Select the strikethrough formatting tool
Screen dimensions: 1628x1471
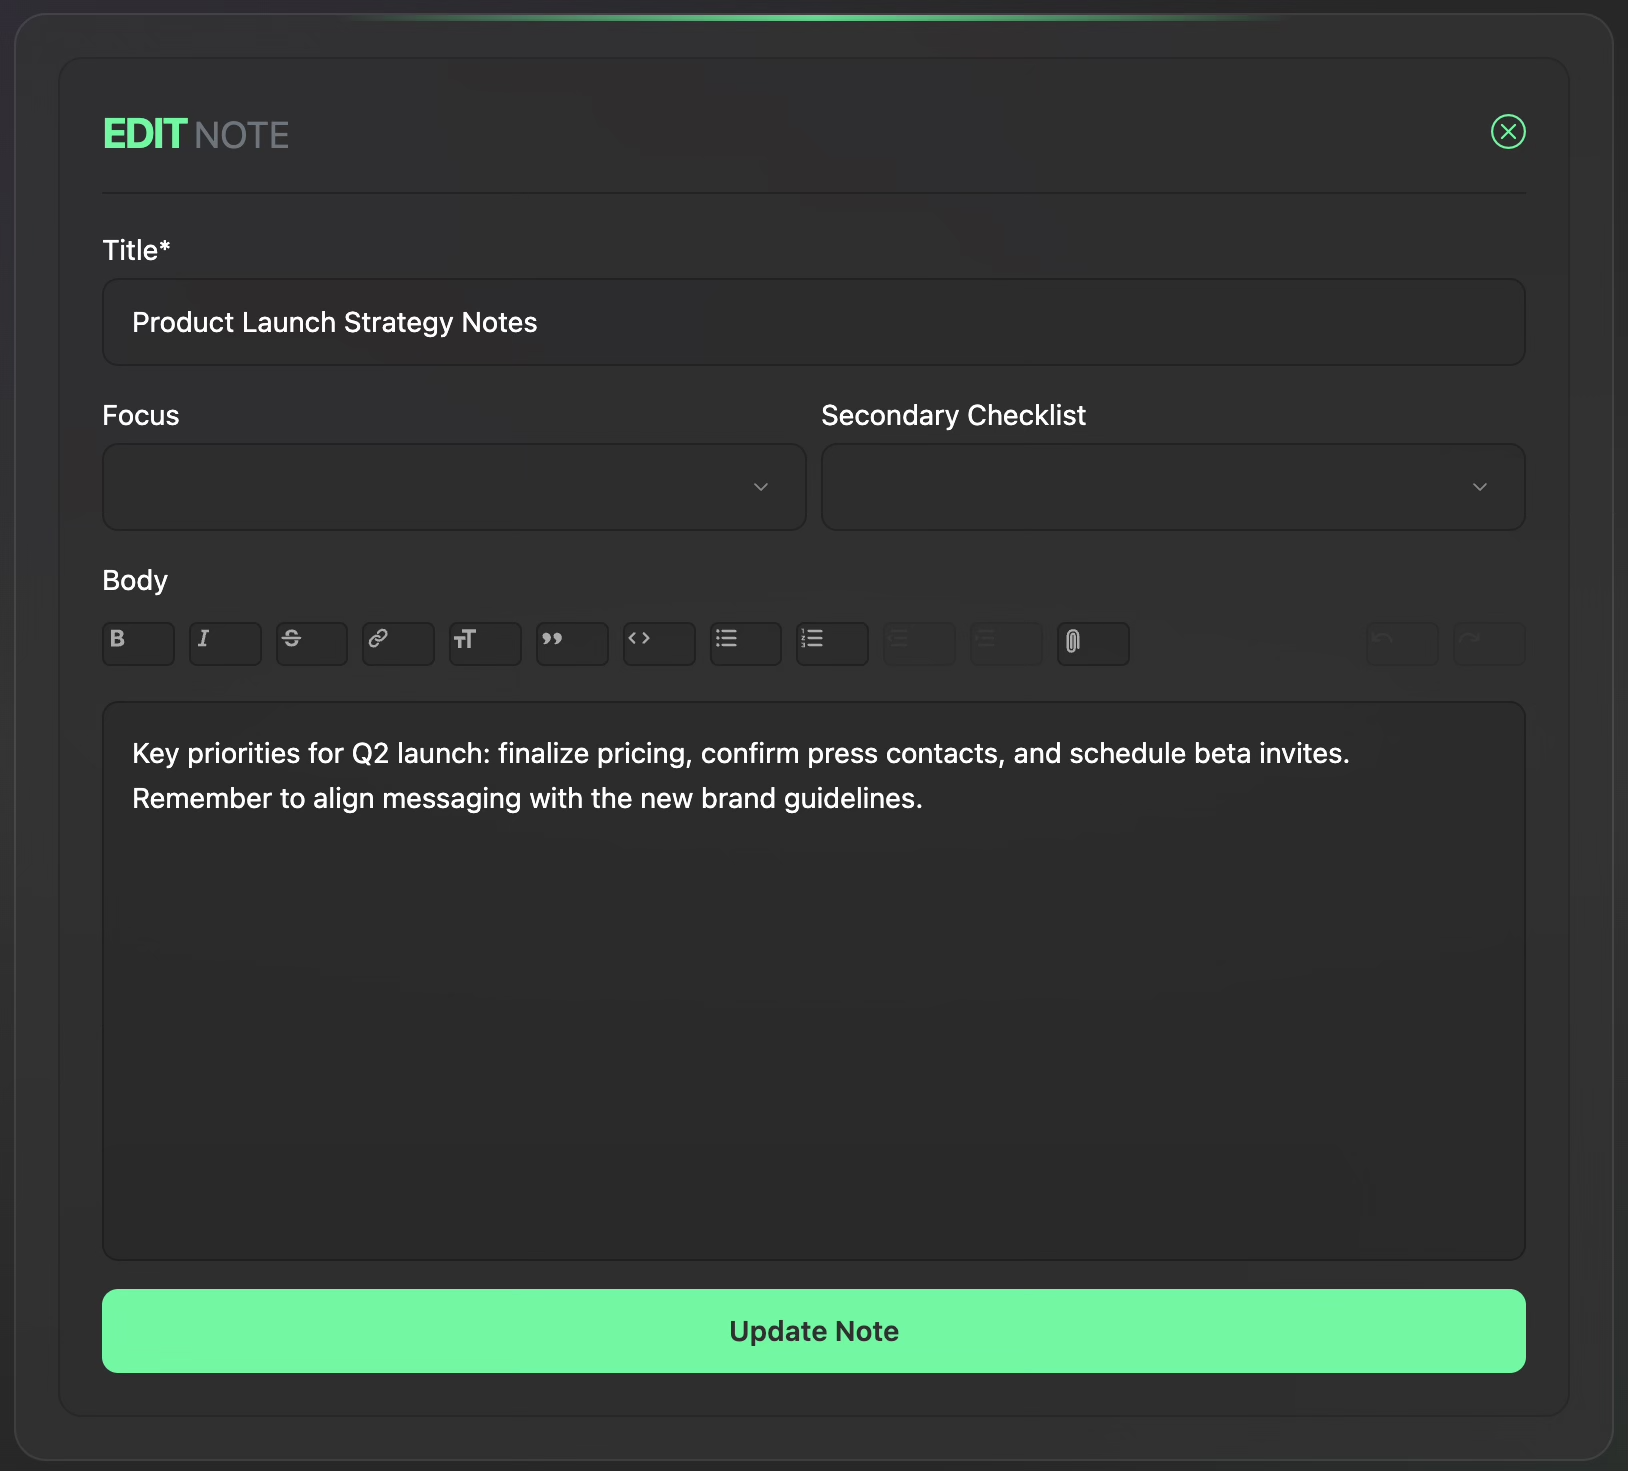point(312,643)
